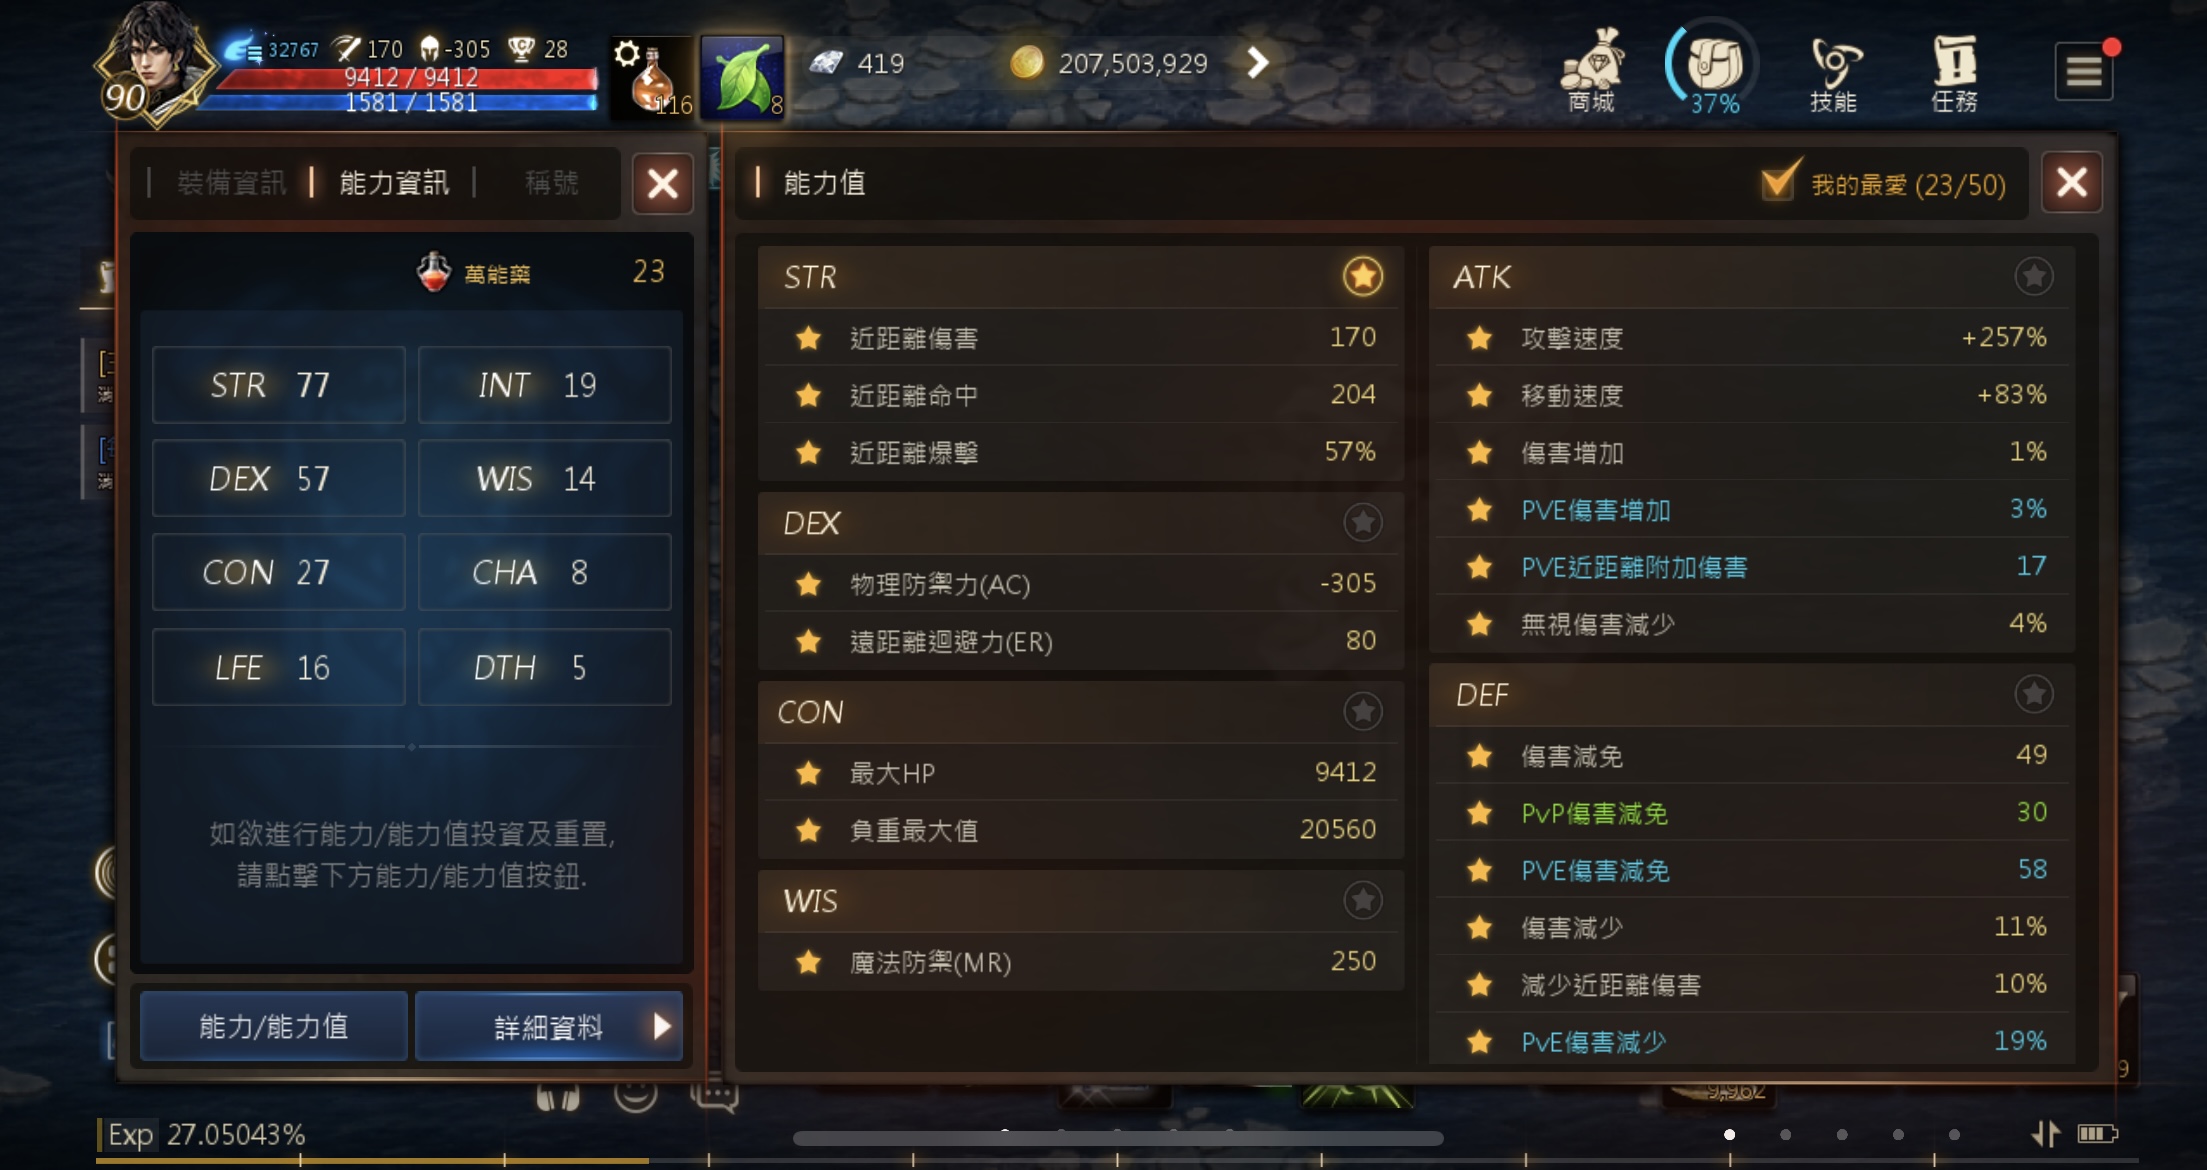The height and width of the screenshot is (1170, 2207).
Task: Switch to the 裝備資訊 tab
Action: click(x=231, y=183)
